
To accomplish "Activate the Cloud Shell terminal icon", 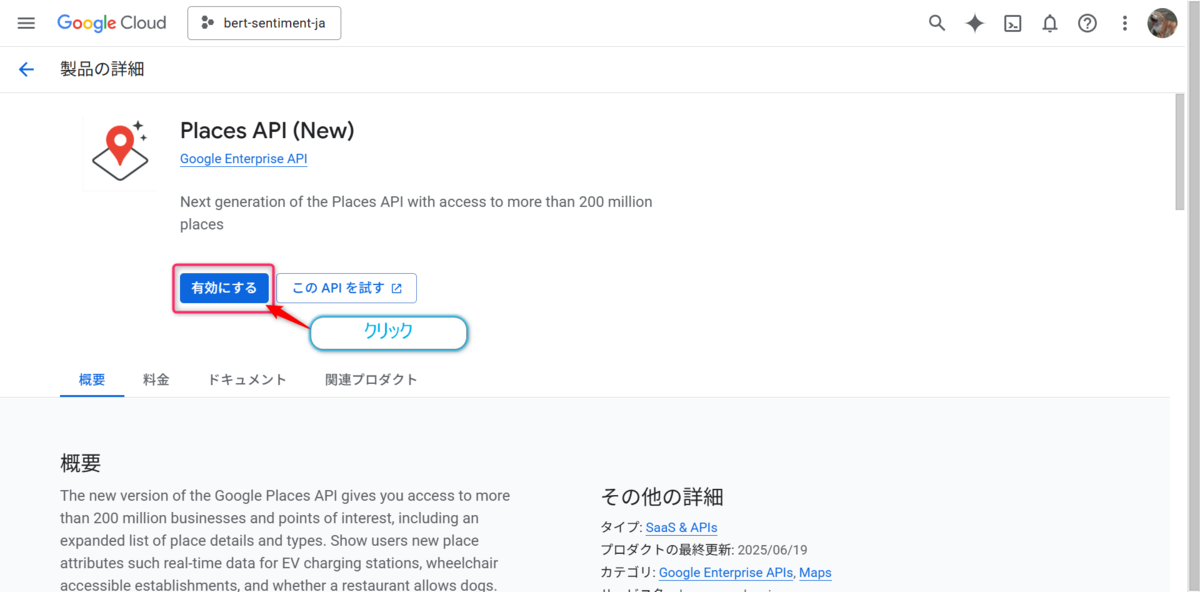I will tap(1013, 23).
